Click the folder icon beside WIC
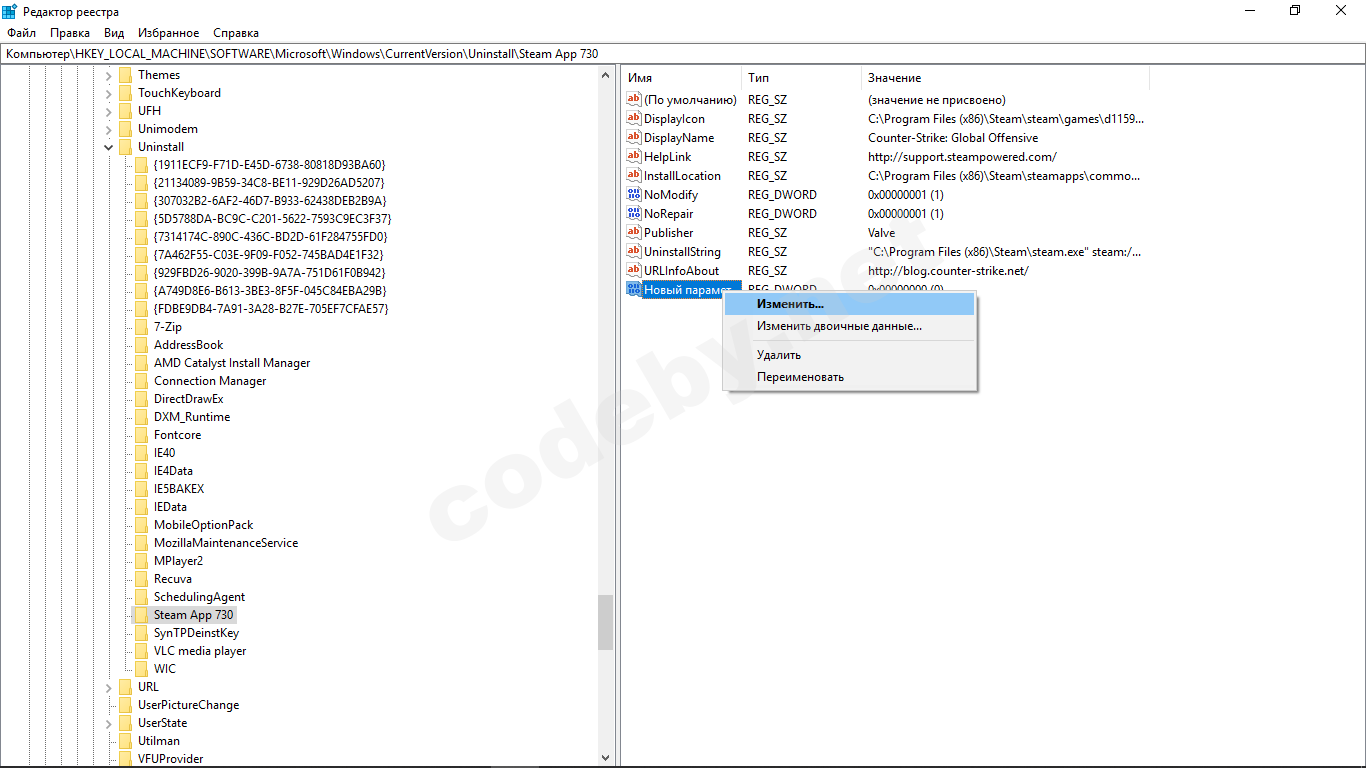The height and width of the screenshot is (768, 1366). pos(141,669)
